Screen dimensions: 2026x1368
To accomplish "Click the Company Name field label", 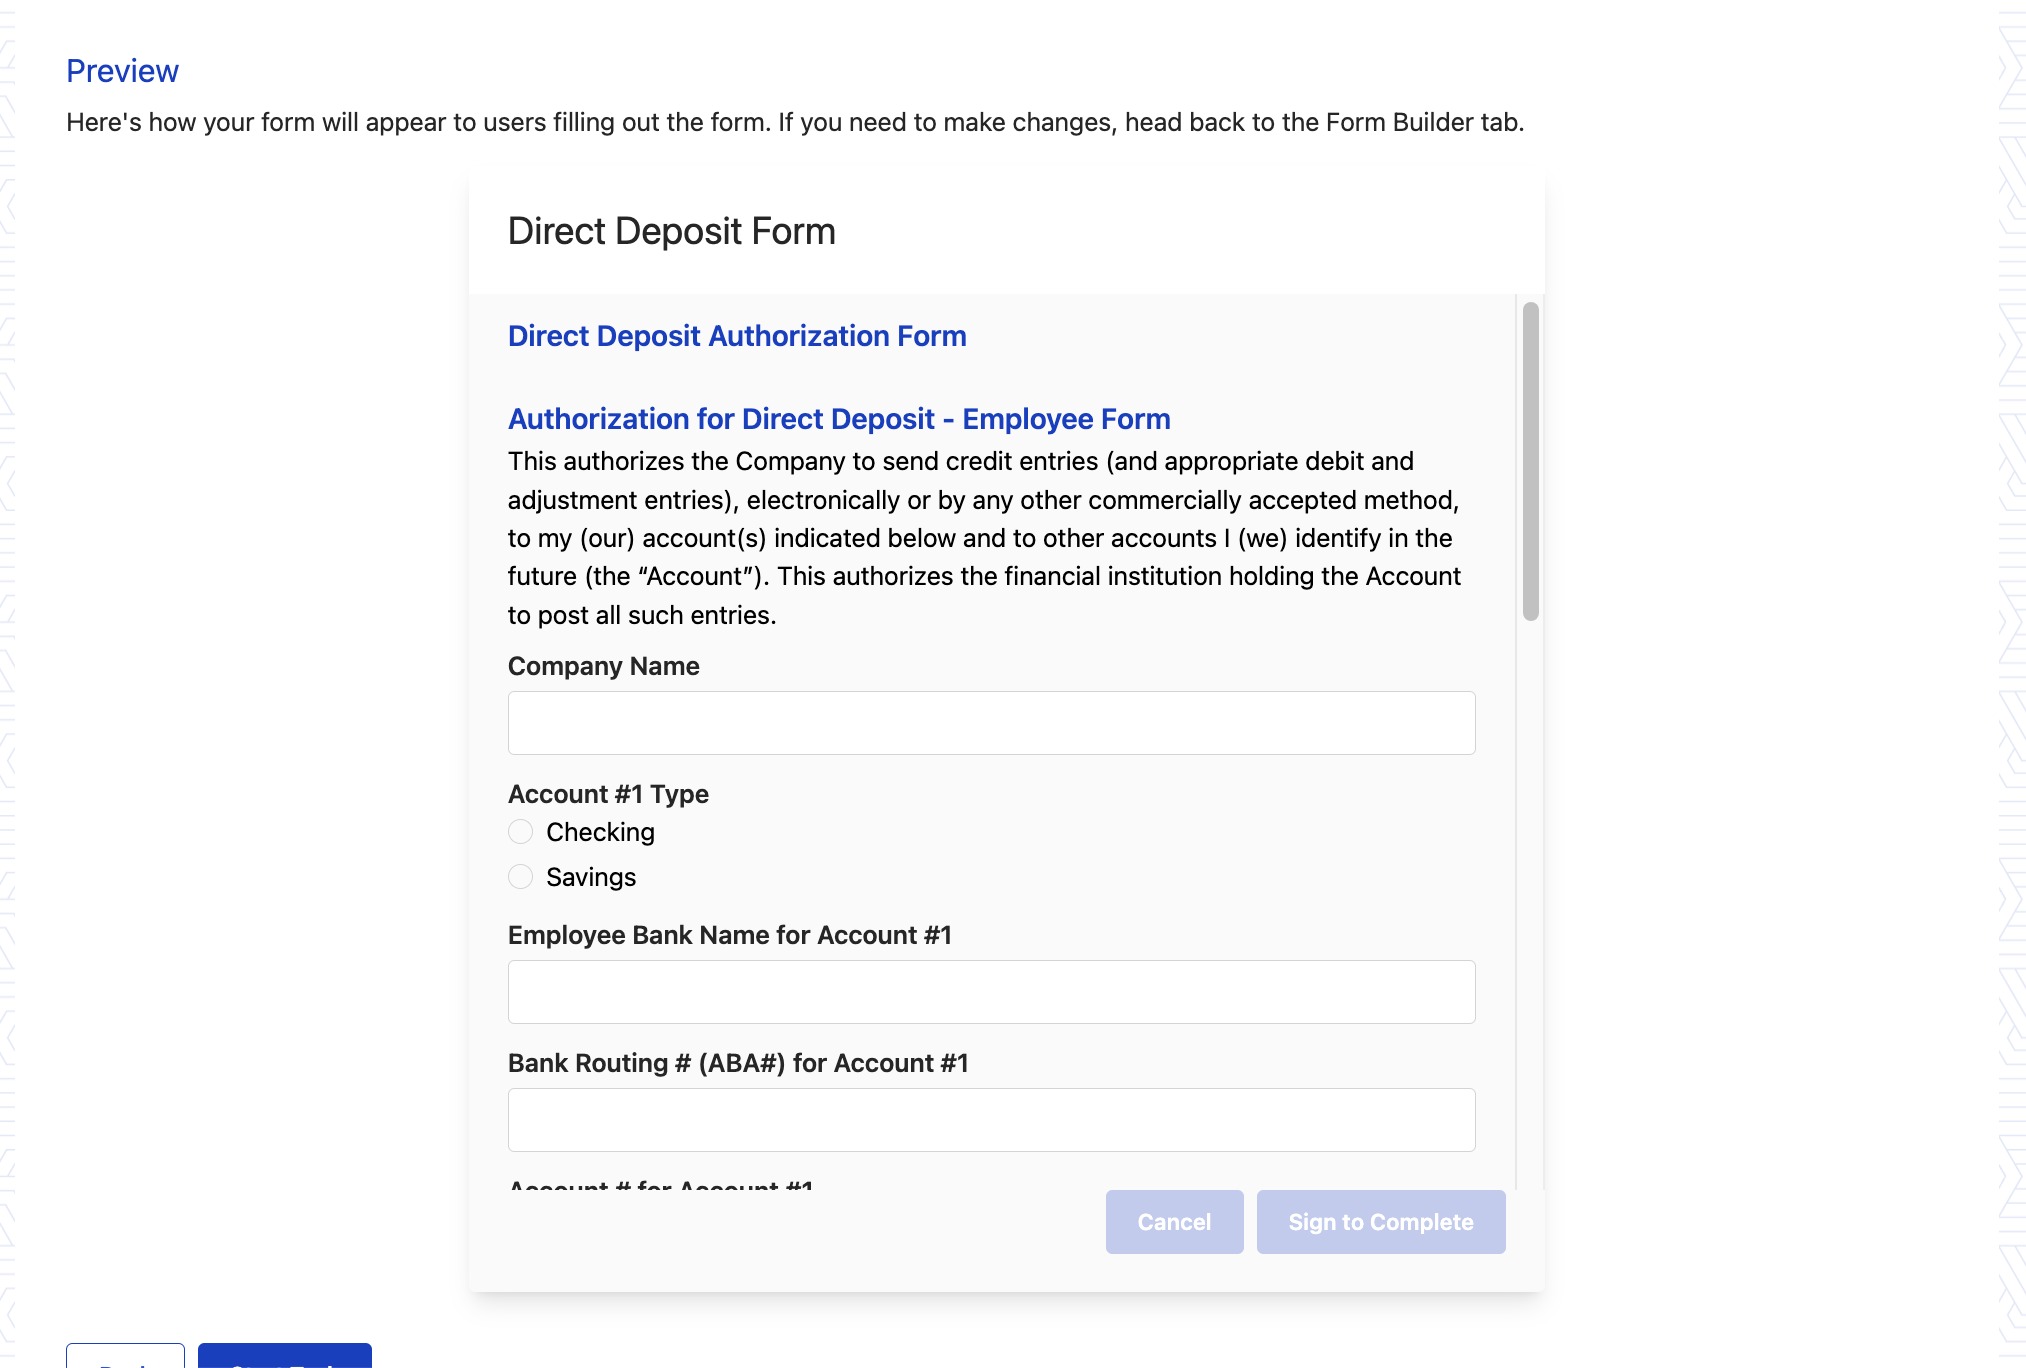I will [x=603, y=666].
